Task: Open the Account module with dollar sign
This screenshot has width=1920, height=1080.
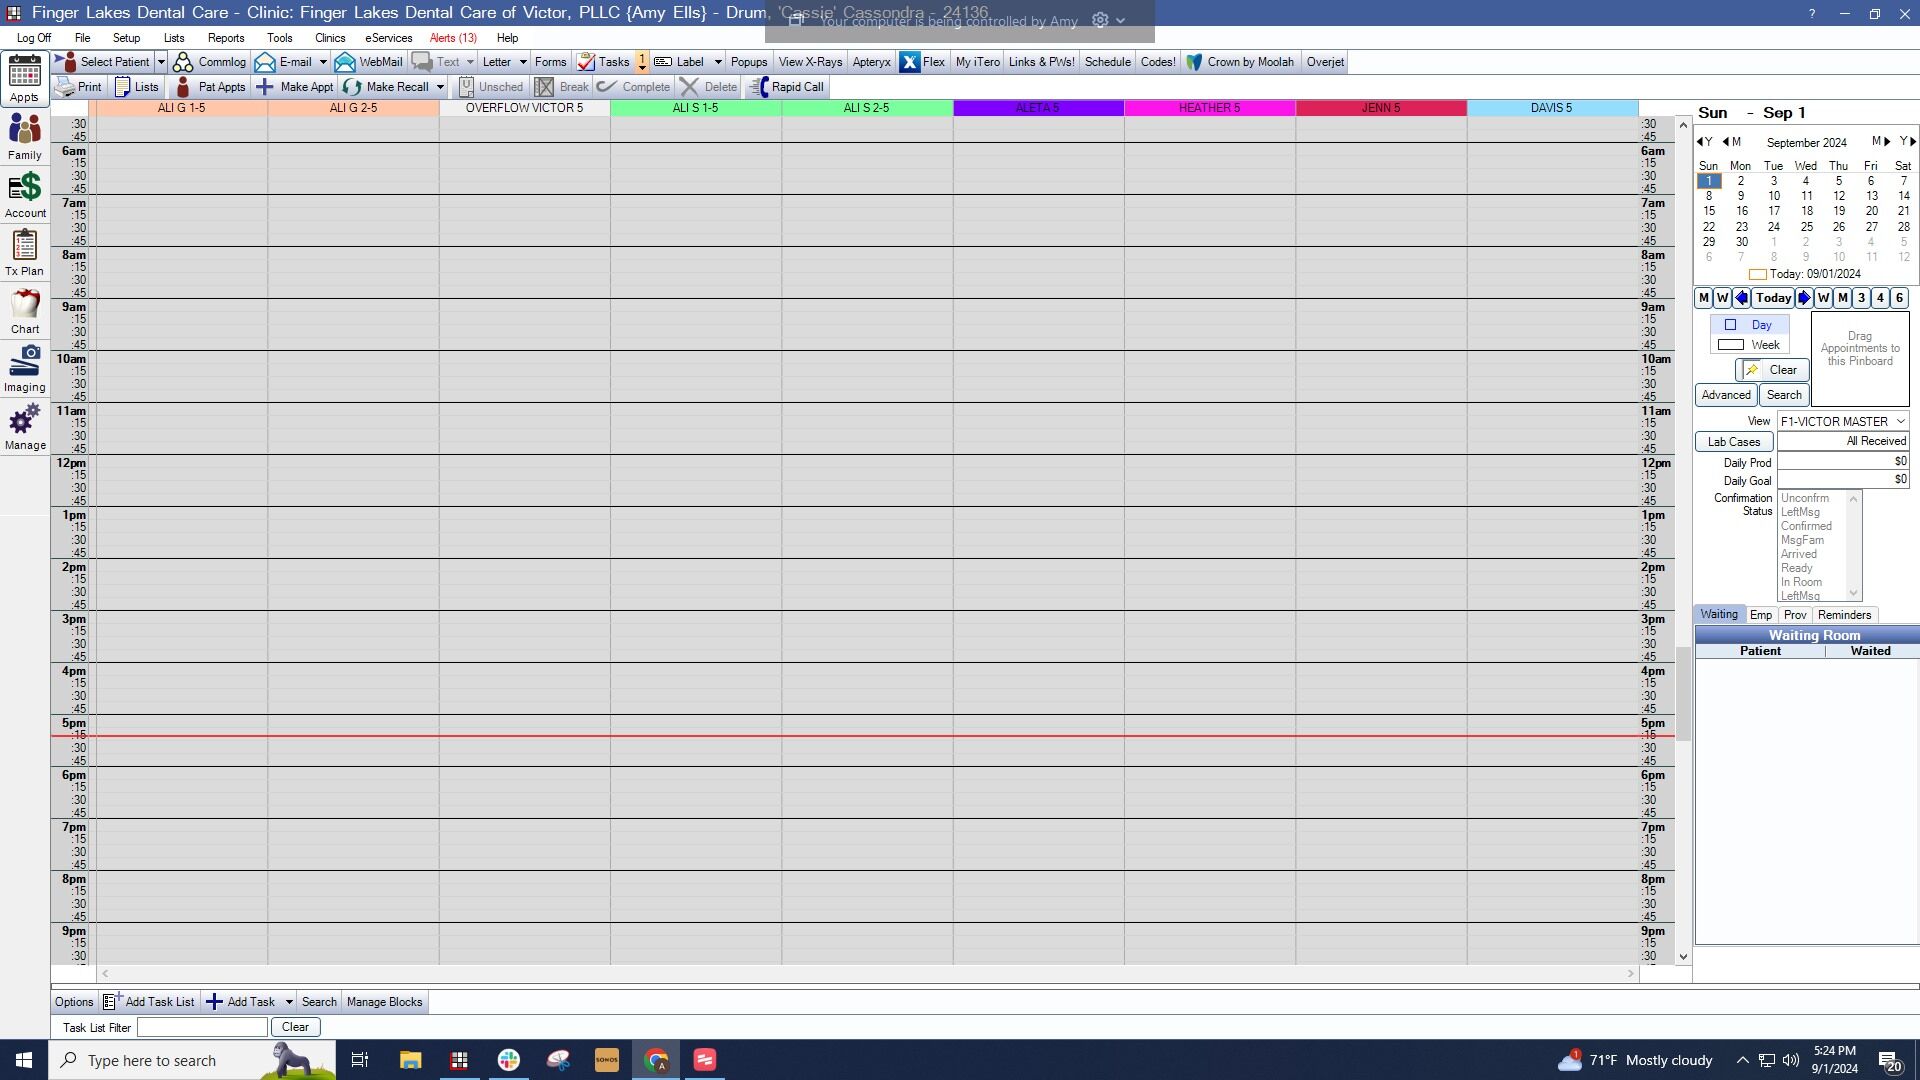Action: click(x=25, y=194)
